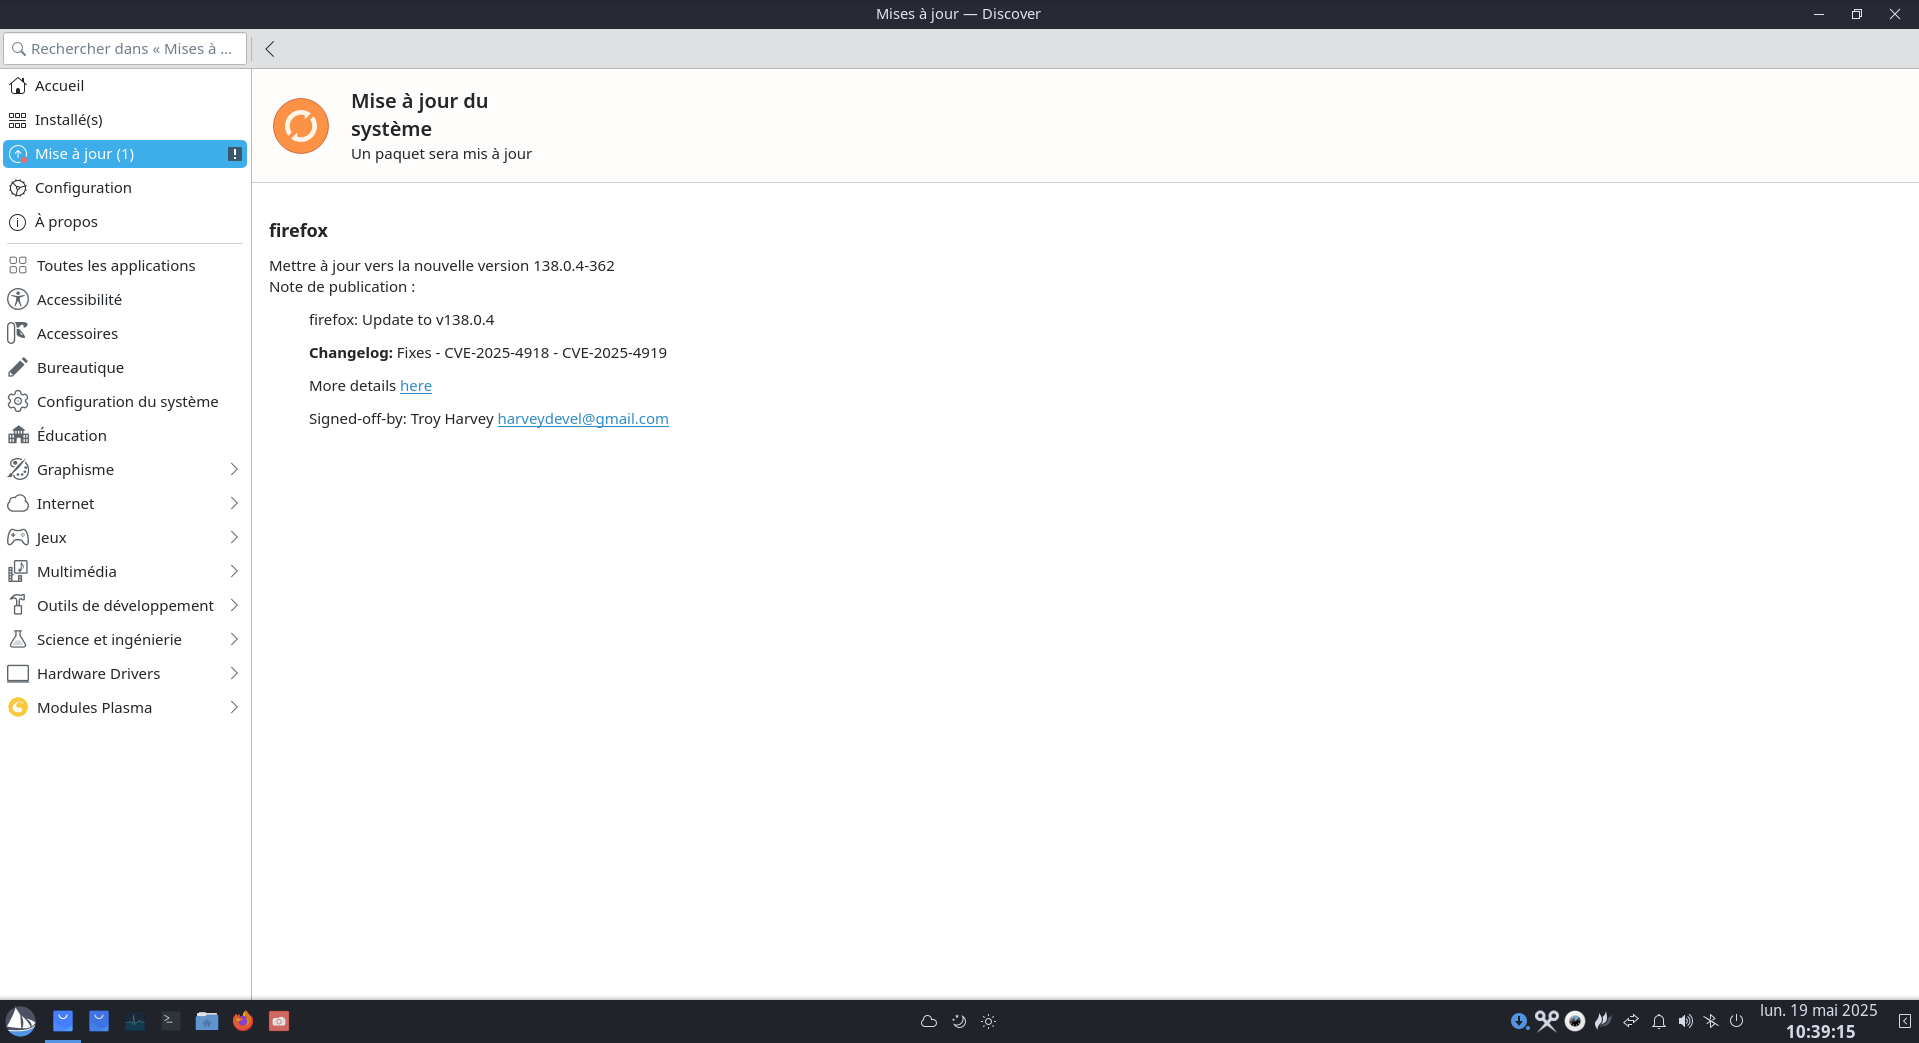Viewport: 1919px width, 1043px height.
Task: Open the Configuration page
Action: (x=125, y=188)
